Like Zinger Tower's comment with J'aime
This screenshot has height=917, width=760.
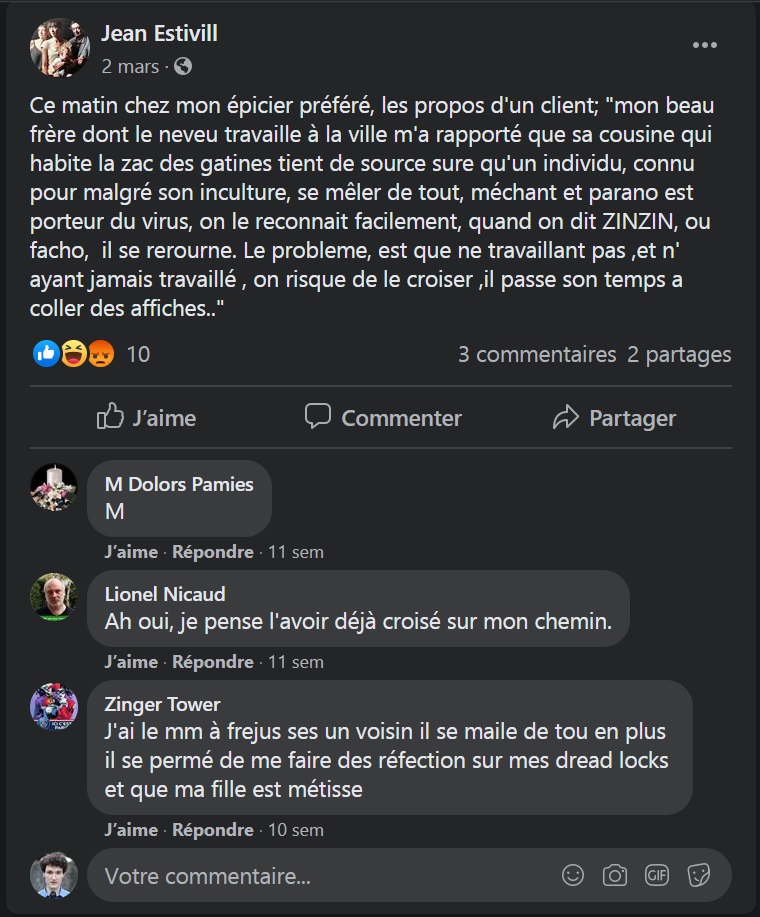(131, 830)
